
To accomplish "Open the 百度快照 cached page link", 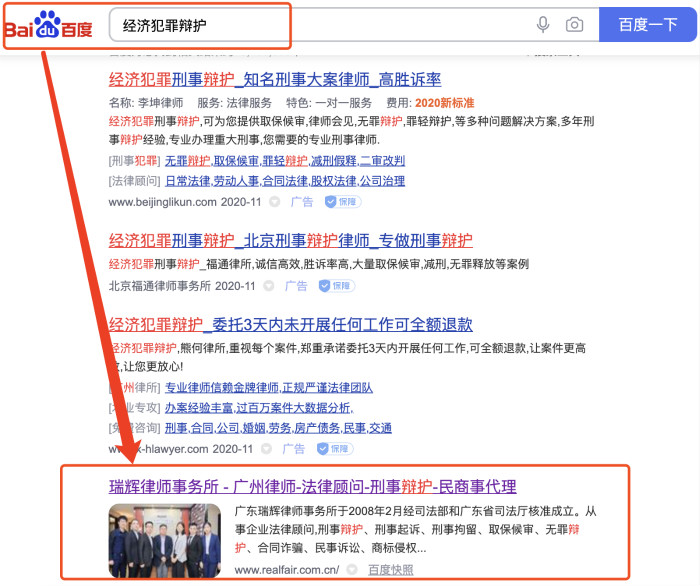I will coord(391,570).
